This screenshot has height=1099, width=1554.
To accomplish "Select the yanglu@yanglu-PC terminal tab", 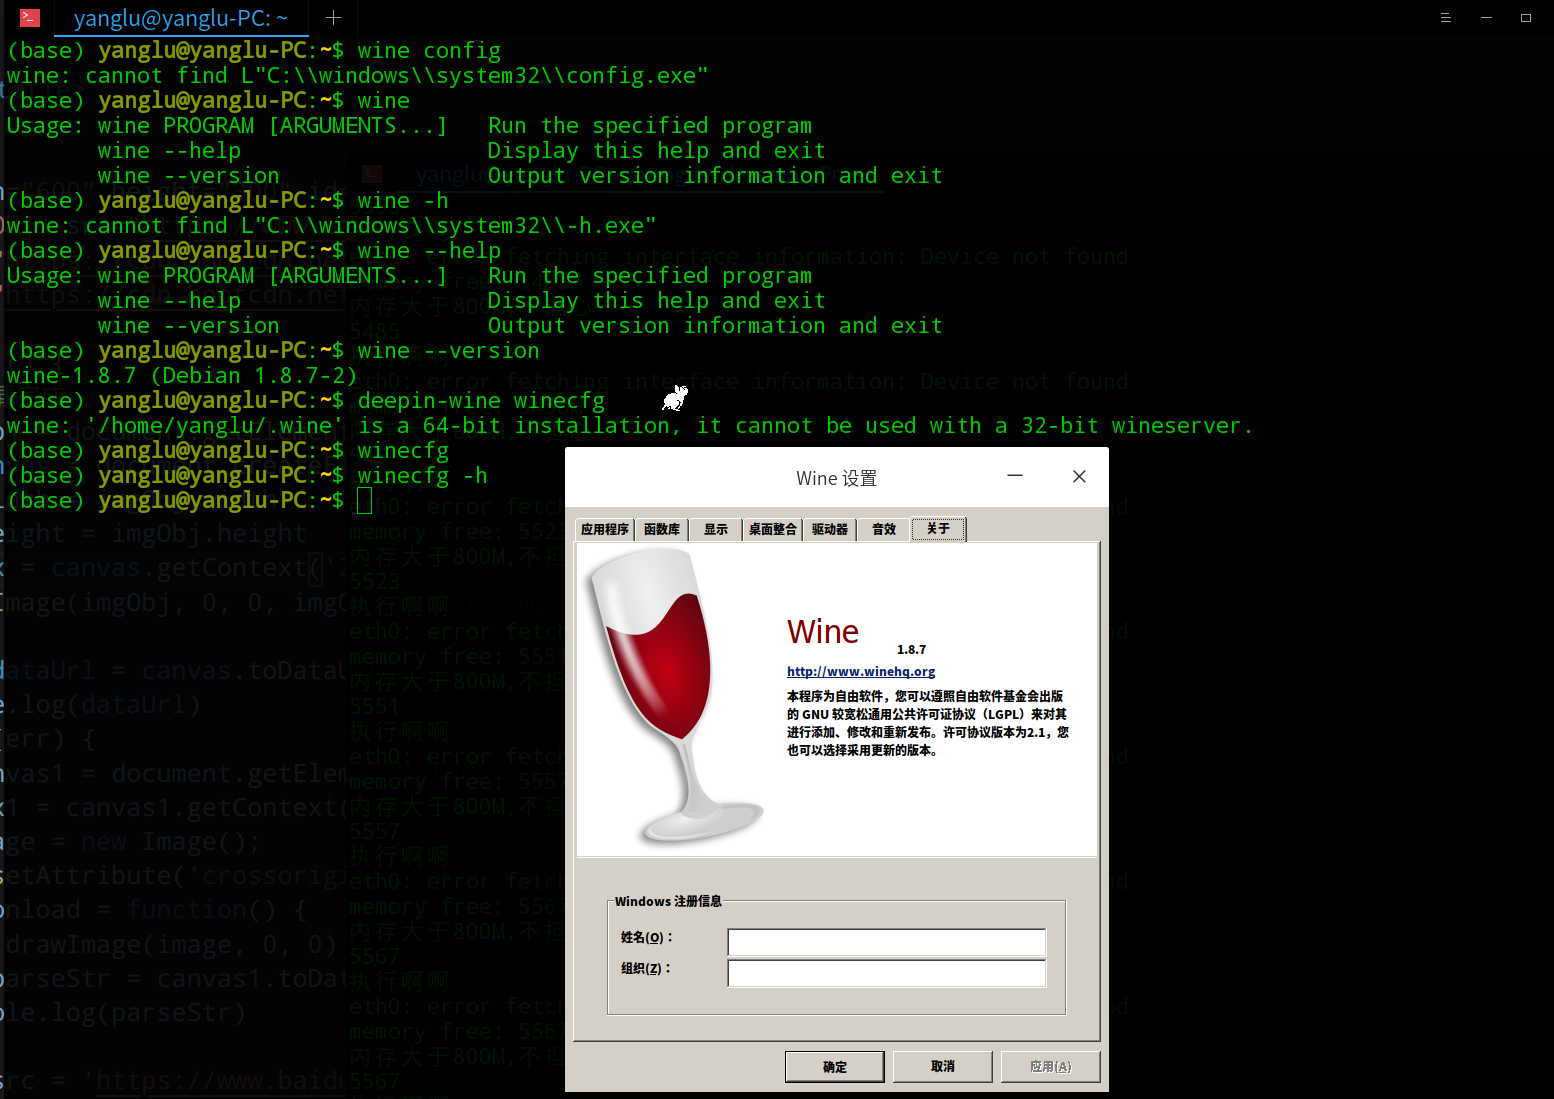I will pos(180,18).
